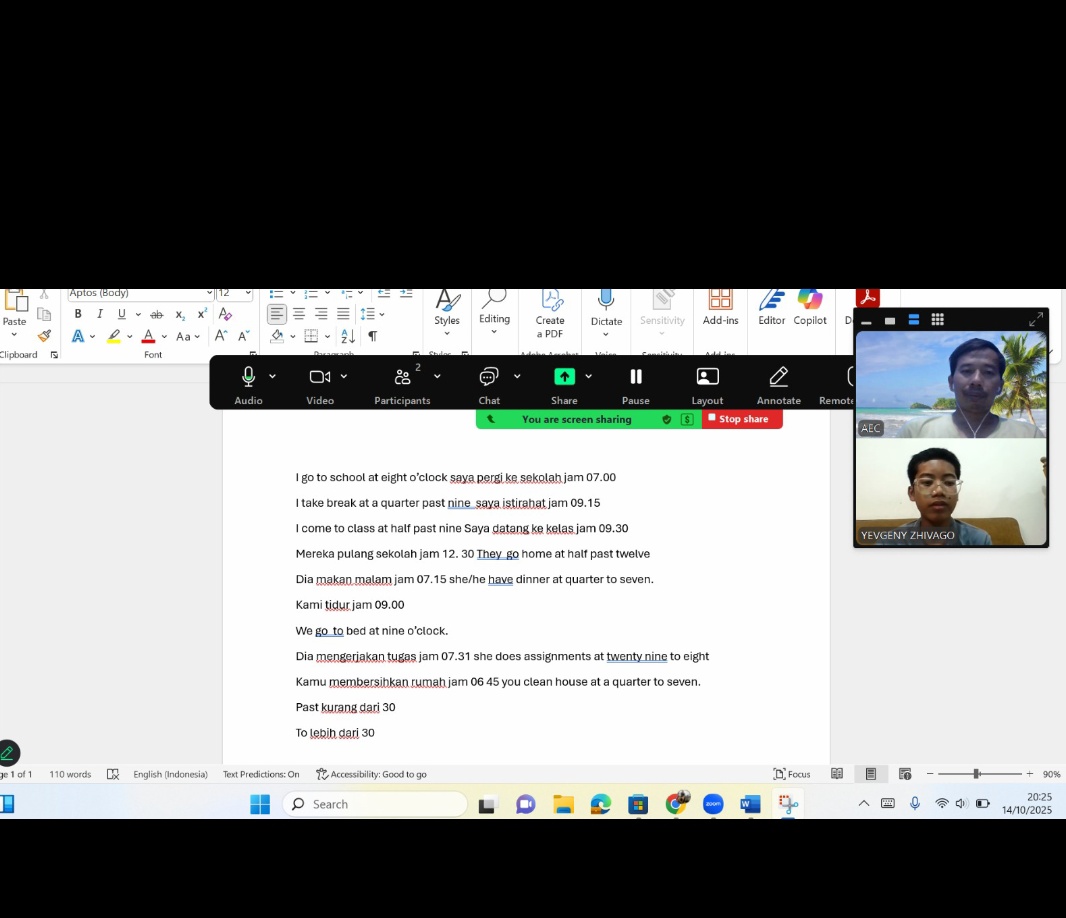1066x918 pixels.
Task: Align text right
Action: pyautogui.click(x=321, y=314)
